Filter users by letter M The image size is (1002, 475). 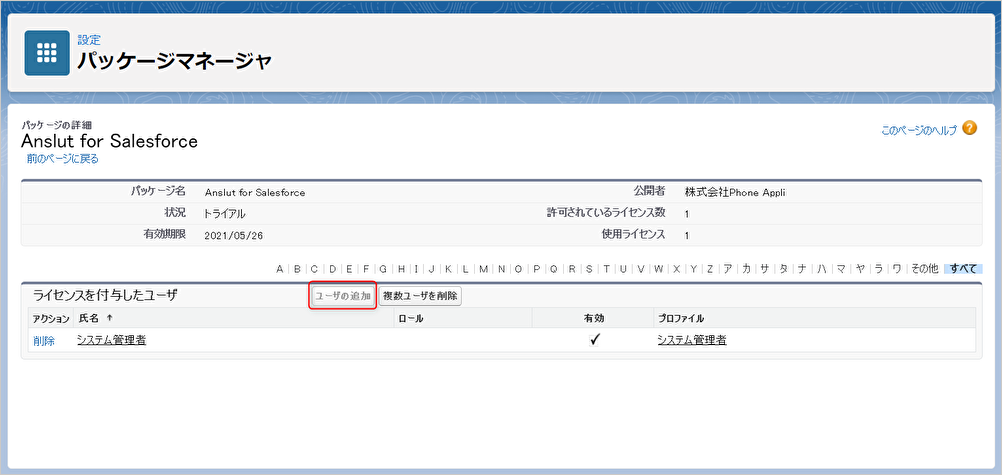pos(484,269)
